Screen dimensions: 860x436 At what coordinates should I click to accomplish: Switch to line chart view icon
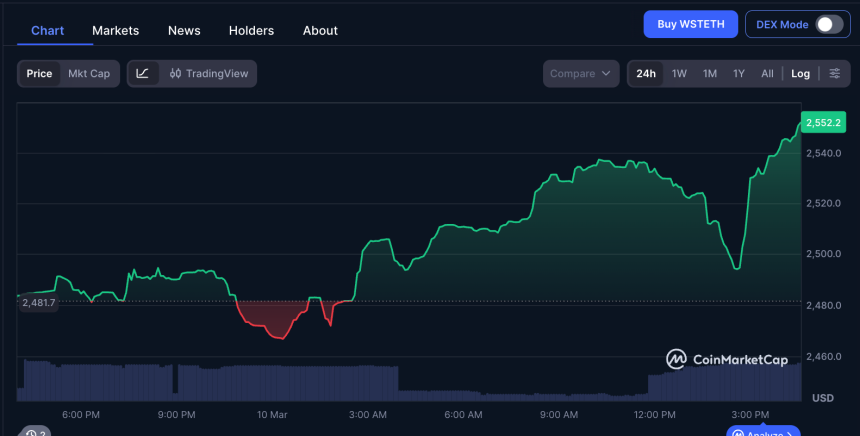pos(143,73)
